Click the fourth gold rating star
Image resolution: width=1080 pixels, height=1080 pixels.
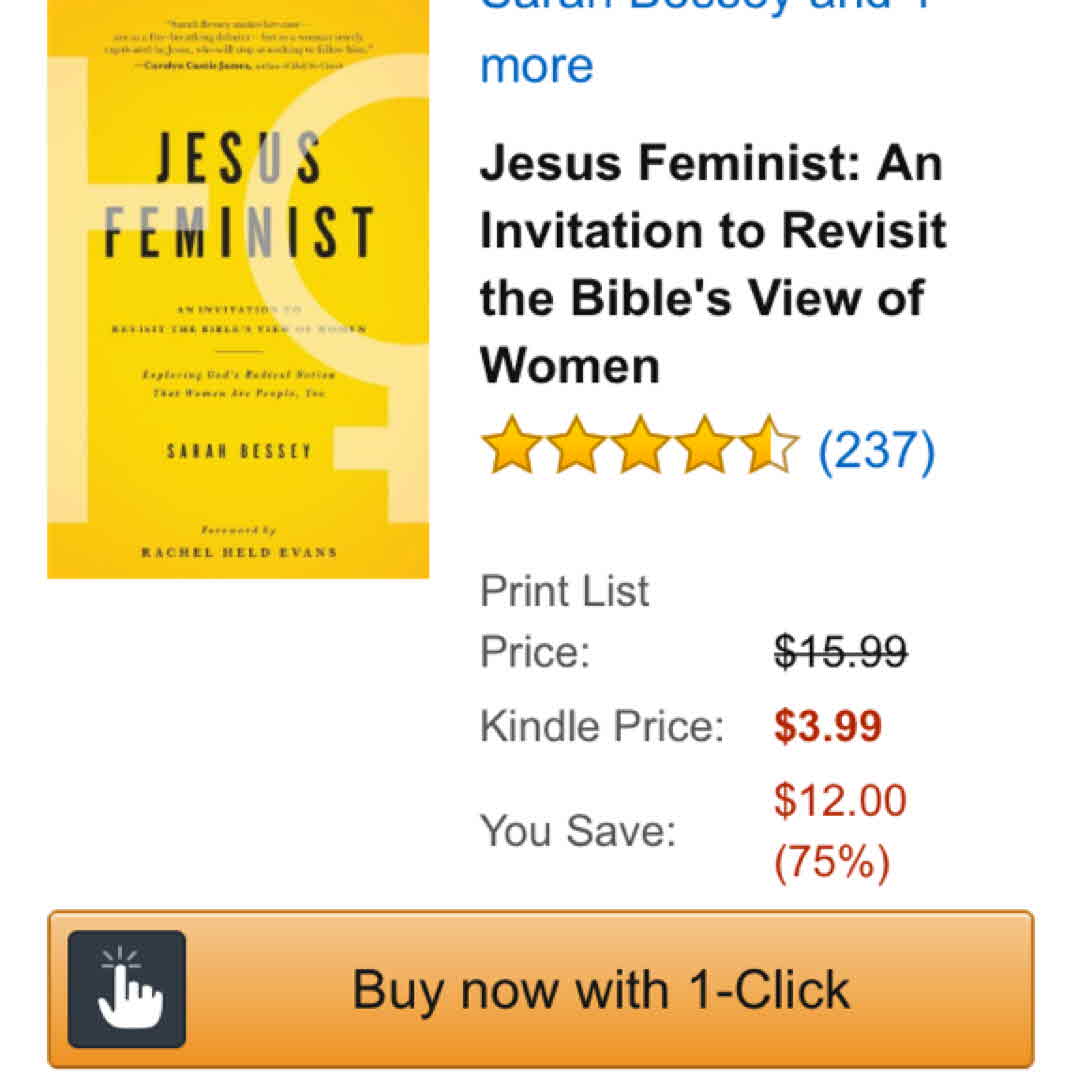coord(707,446)
